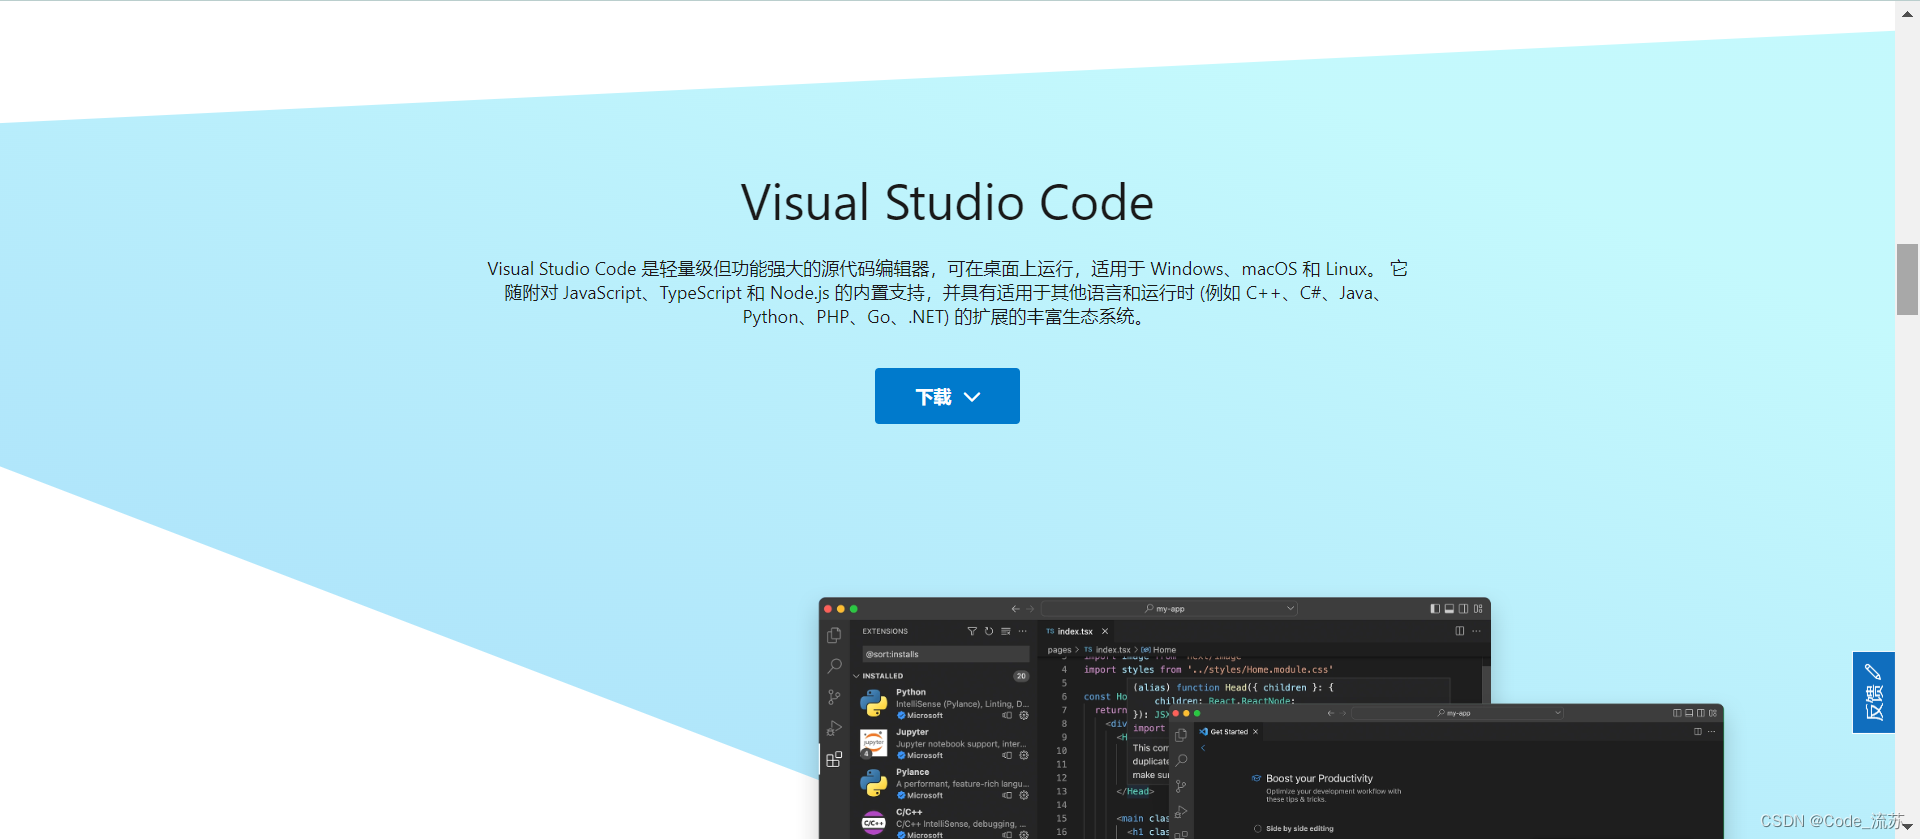
Task: Click the @sort:installs extension search field
Action: tap(945, 654)
